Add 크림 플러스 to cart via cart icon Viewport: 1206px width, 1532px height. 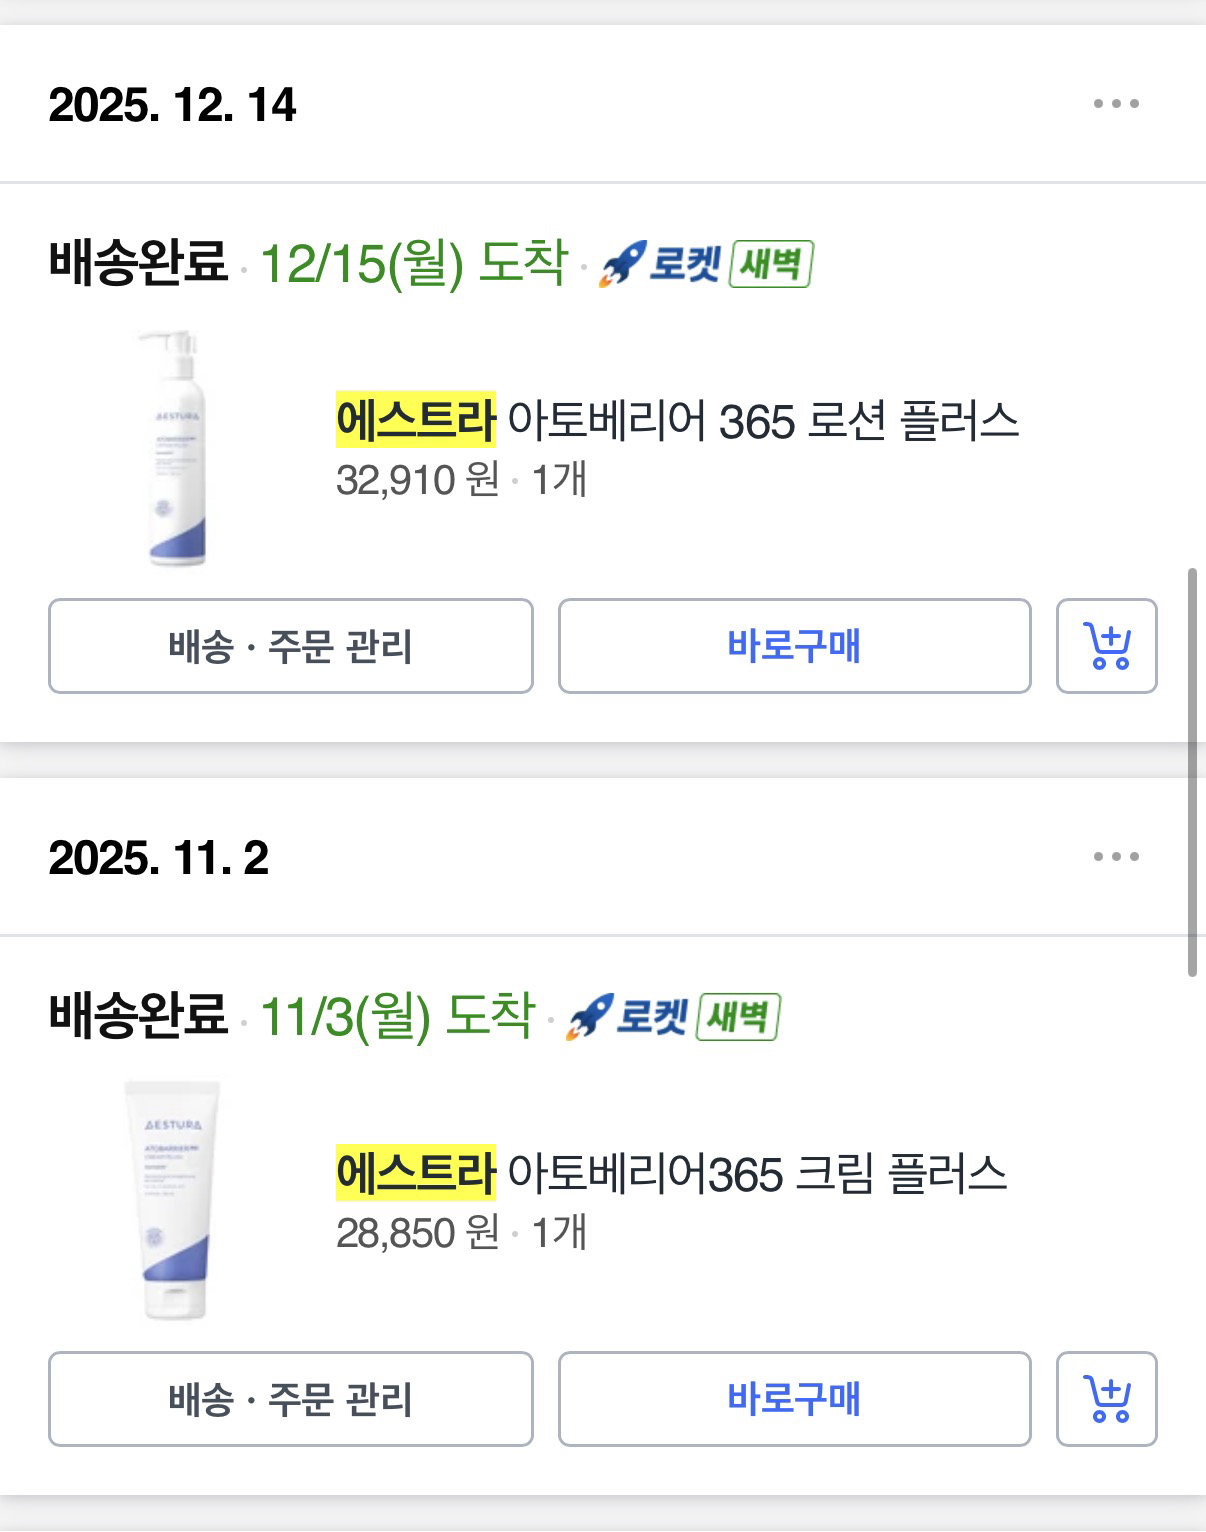[x=1107, y=1399]
